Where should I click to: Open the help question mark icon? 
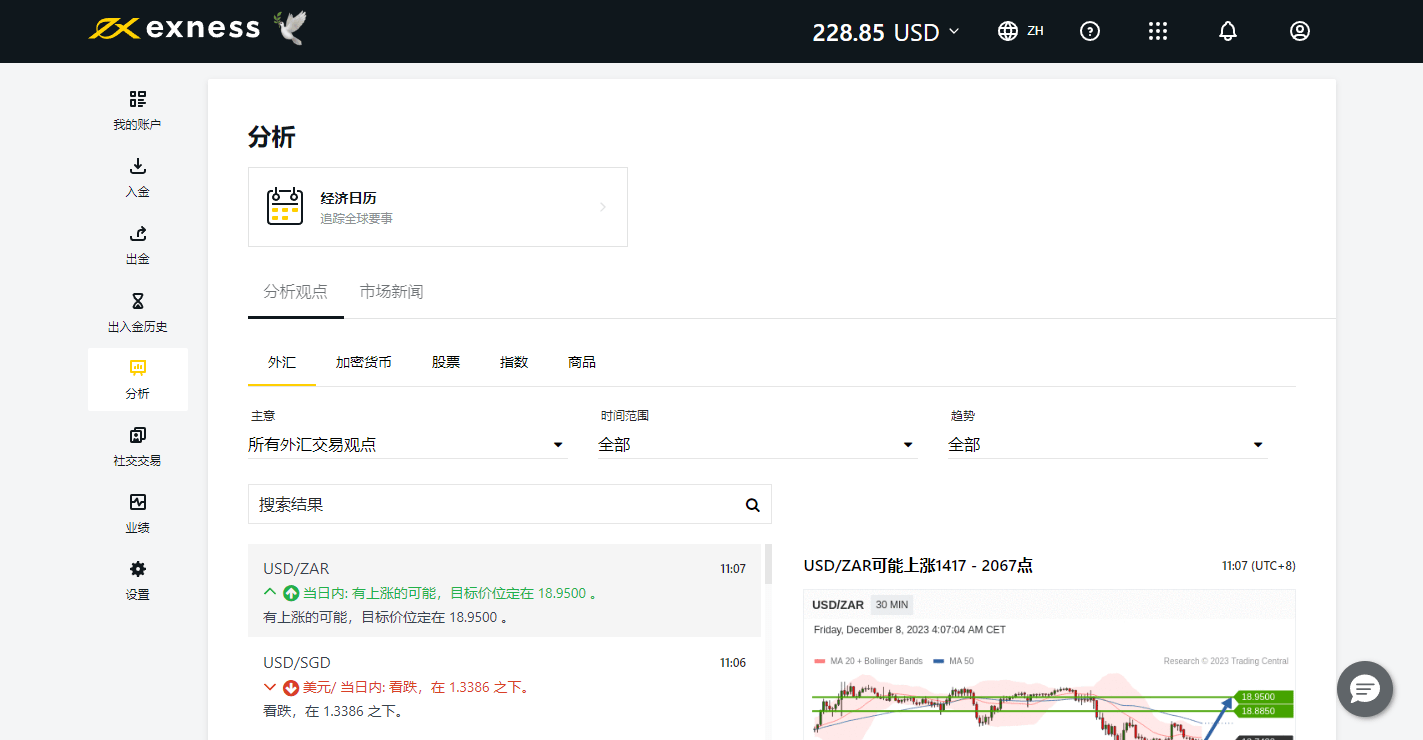click(x=1090, y=31)
